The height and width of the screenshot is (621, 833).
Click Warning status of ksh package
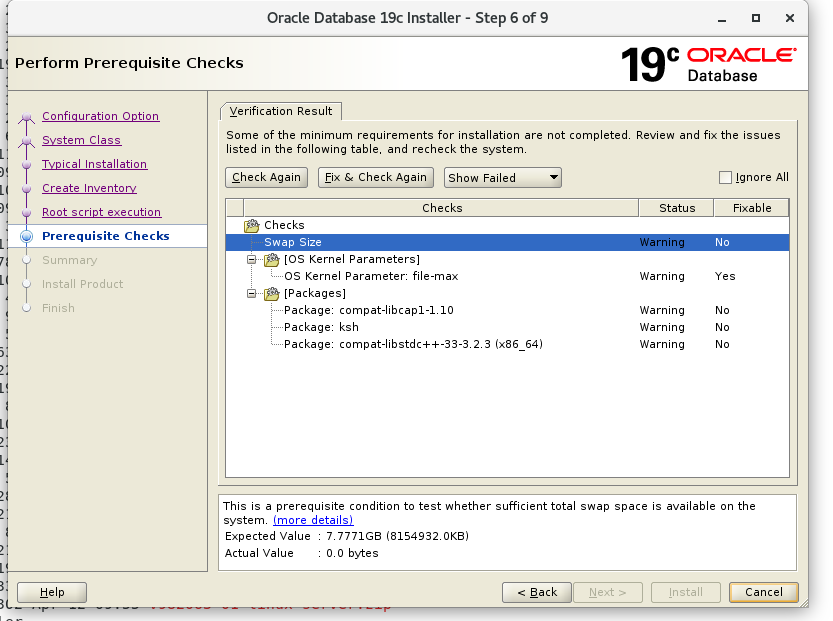pyautogui.click(x=662, y=327)
